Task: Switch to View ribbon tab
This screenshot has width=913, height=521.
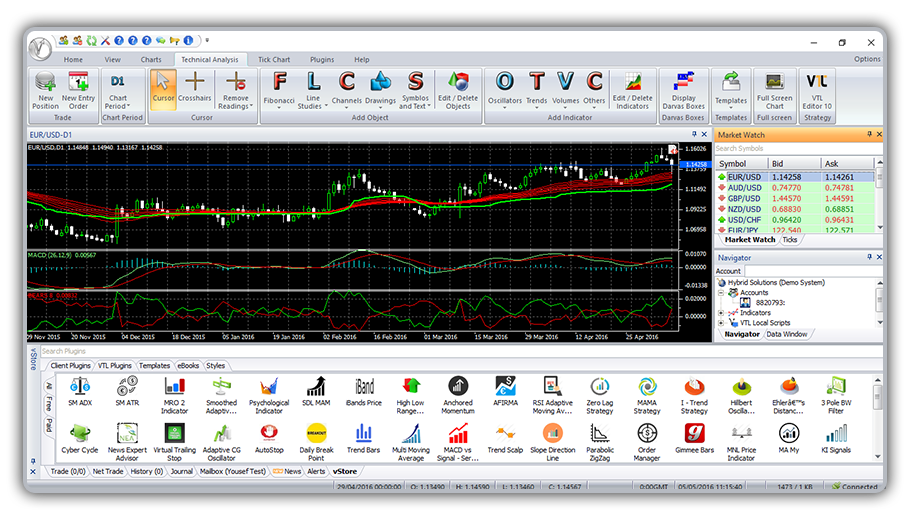Action: 112,59
